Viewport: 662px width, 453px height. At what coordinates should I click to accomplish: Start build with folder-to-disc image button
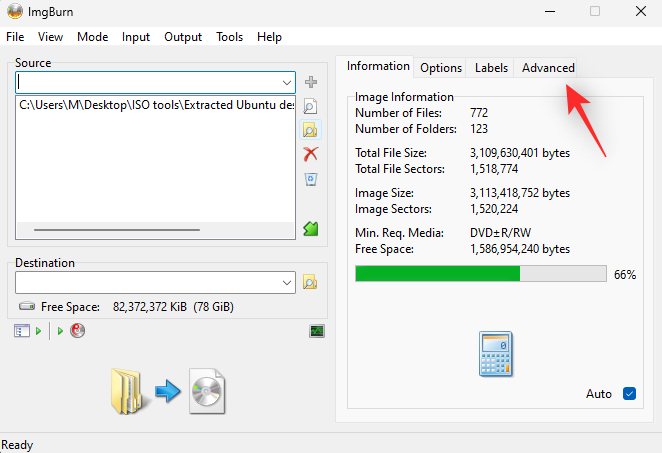pos(168,391)
